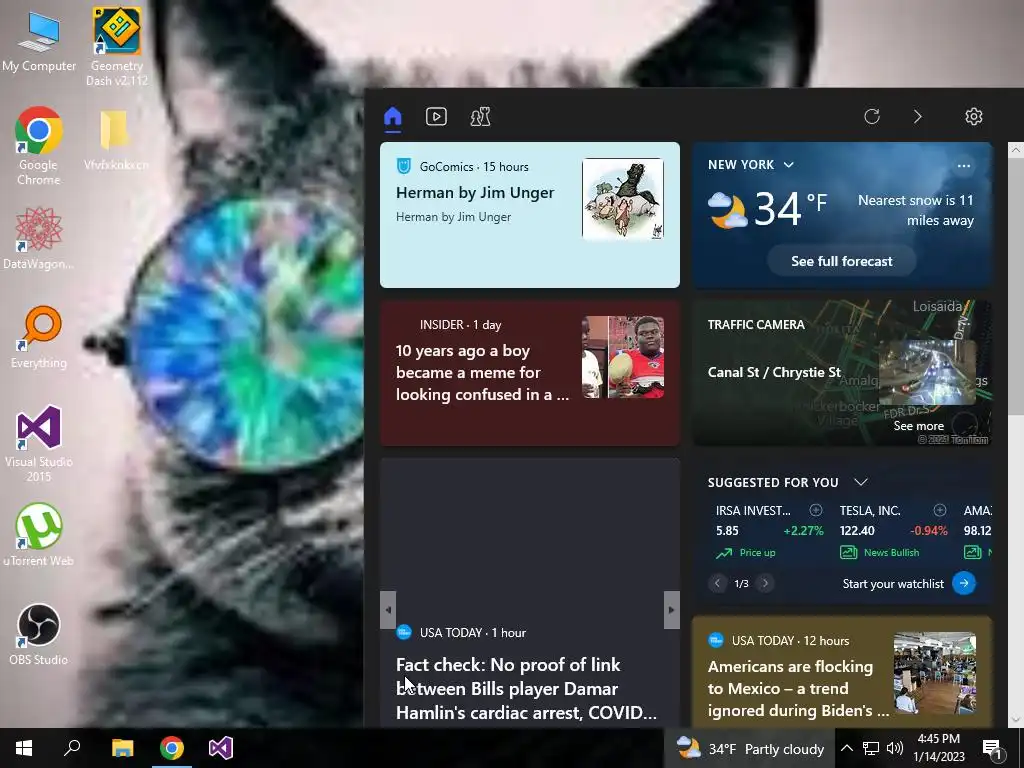Click the partly cloudy weather icon
Viewport: 1024px width, 768px height.
point(728,210)
